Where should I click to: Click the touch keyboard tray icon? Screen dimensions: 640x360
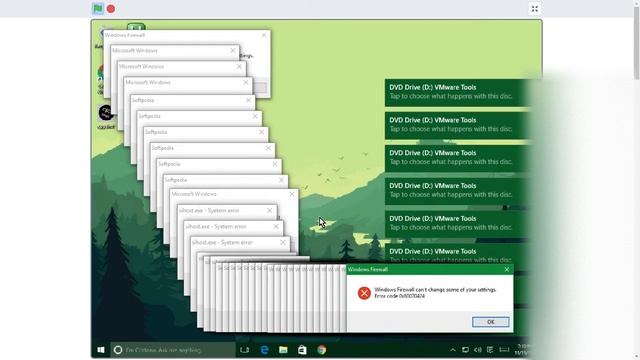pos(504,350)
